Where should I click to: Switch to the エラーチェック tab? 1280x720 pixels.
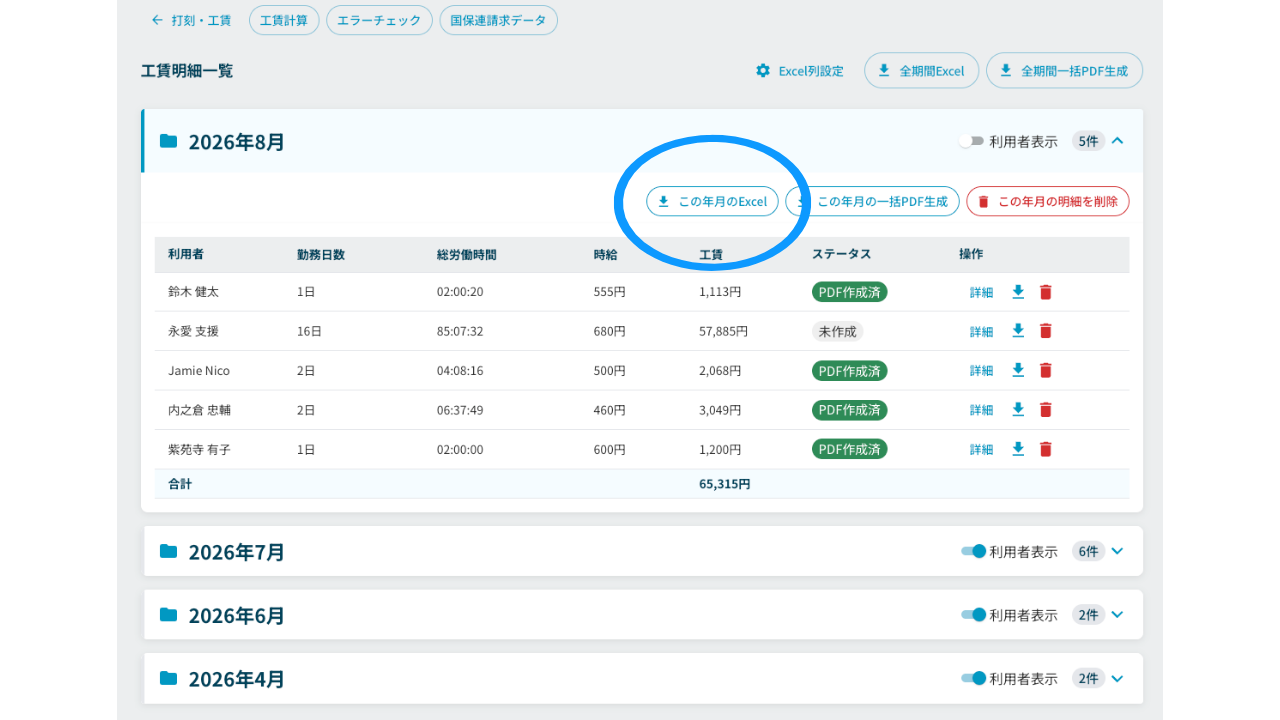point(380,20)
